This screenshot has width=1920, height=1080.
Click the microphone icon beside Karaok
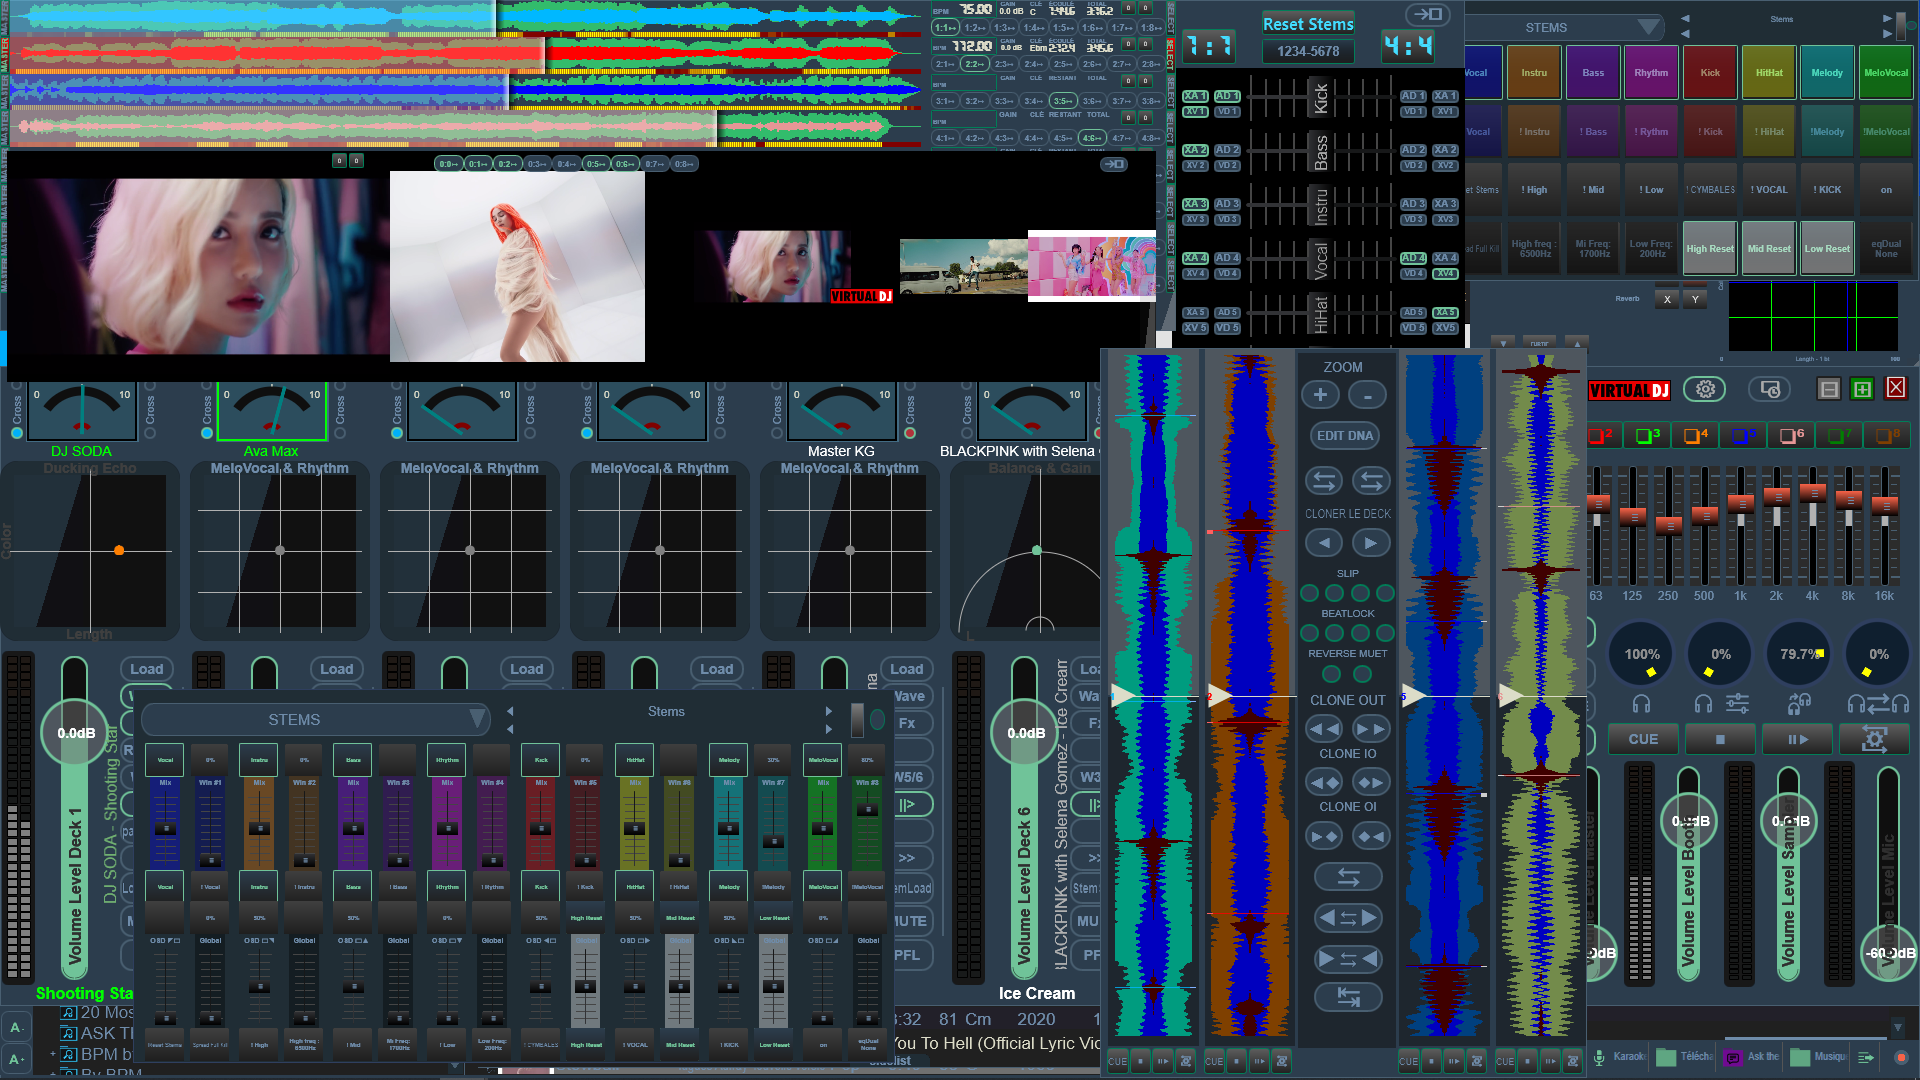pyautogui.click(x=1599, y=1057)
